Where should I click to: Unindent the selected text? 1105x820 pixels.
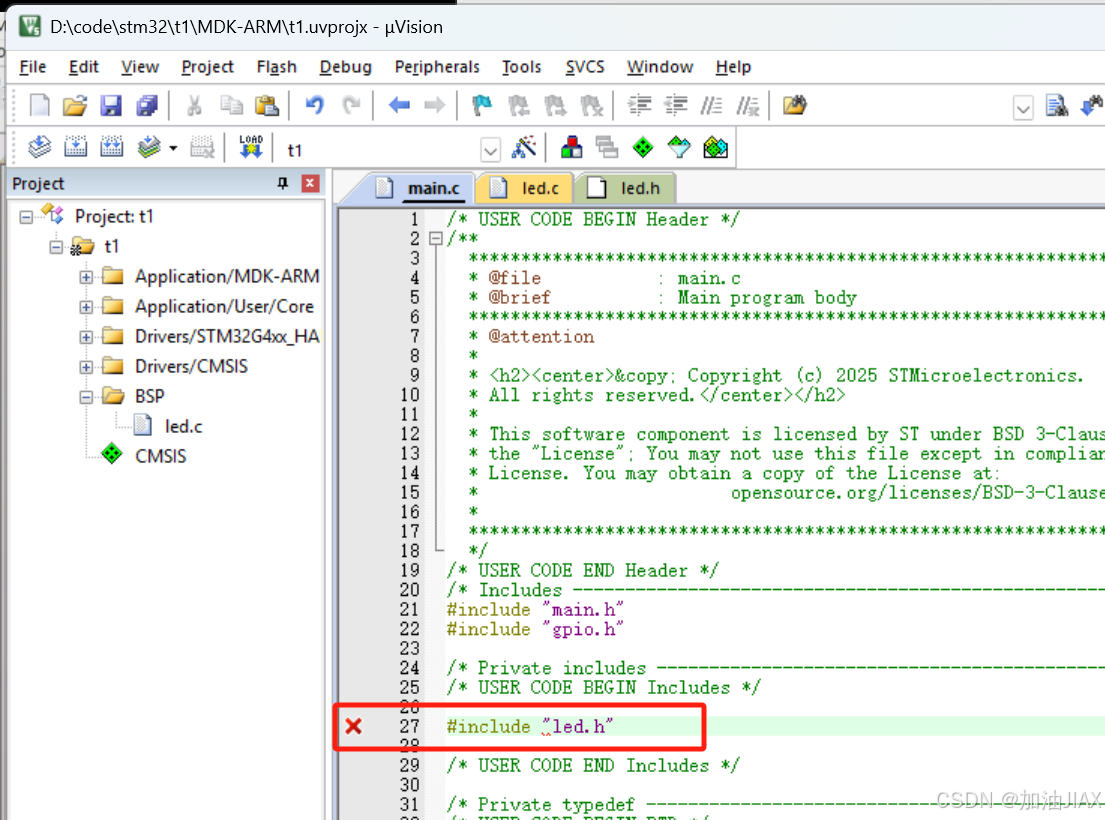[676, 106]
